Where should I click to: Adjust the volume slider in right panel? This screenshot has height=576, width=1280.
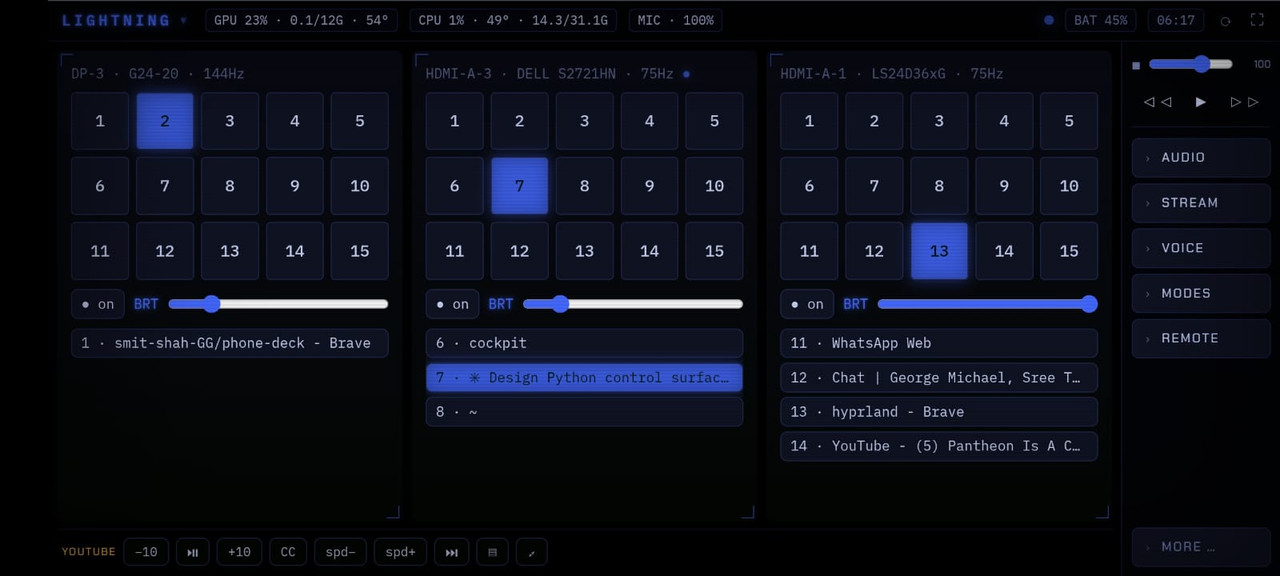coord(1191,64)
